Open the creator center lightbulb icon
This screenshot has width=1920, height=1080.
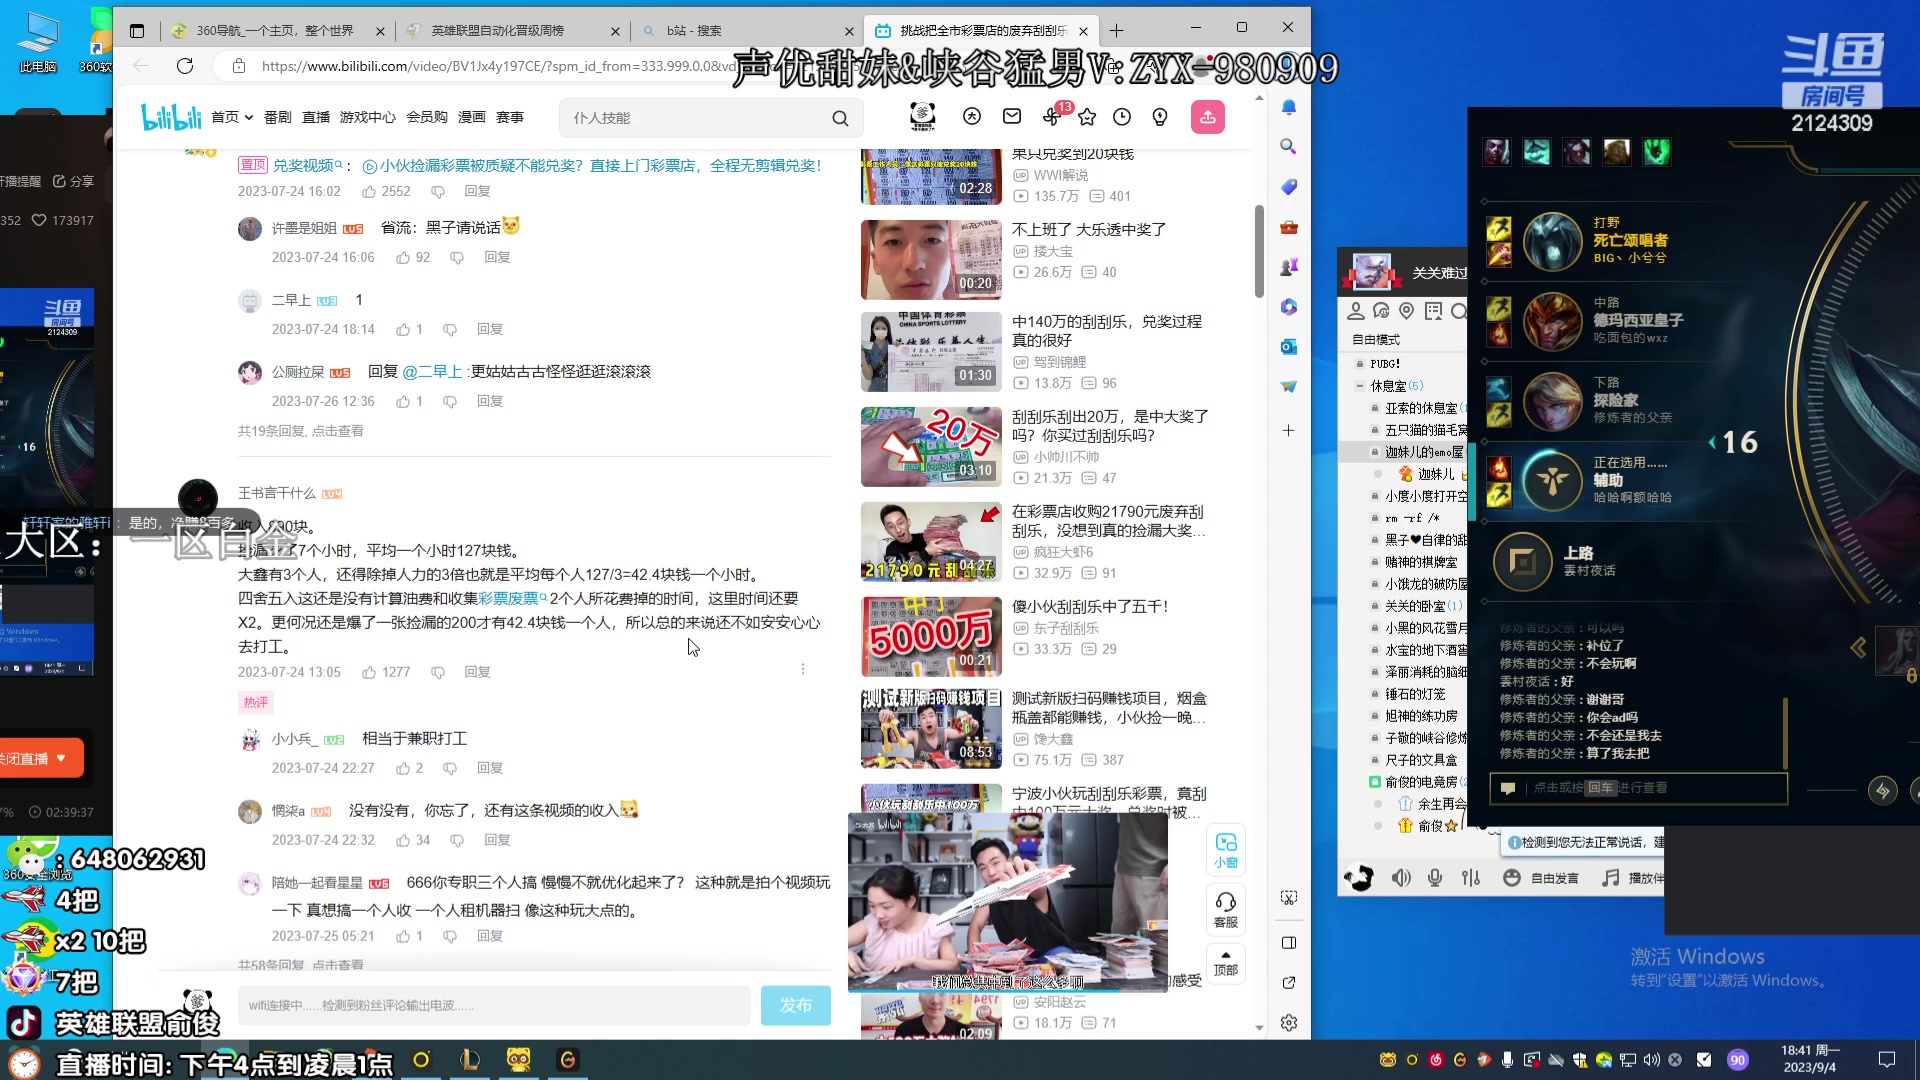(x=1160, y=117)
